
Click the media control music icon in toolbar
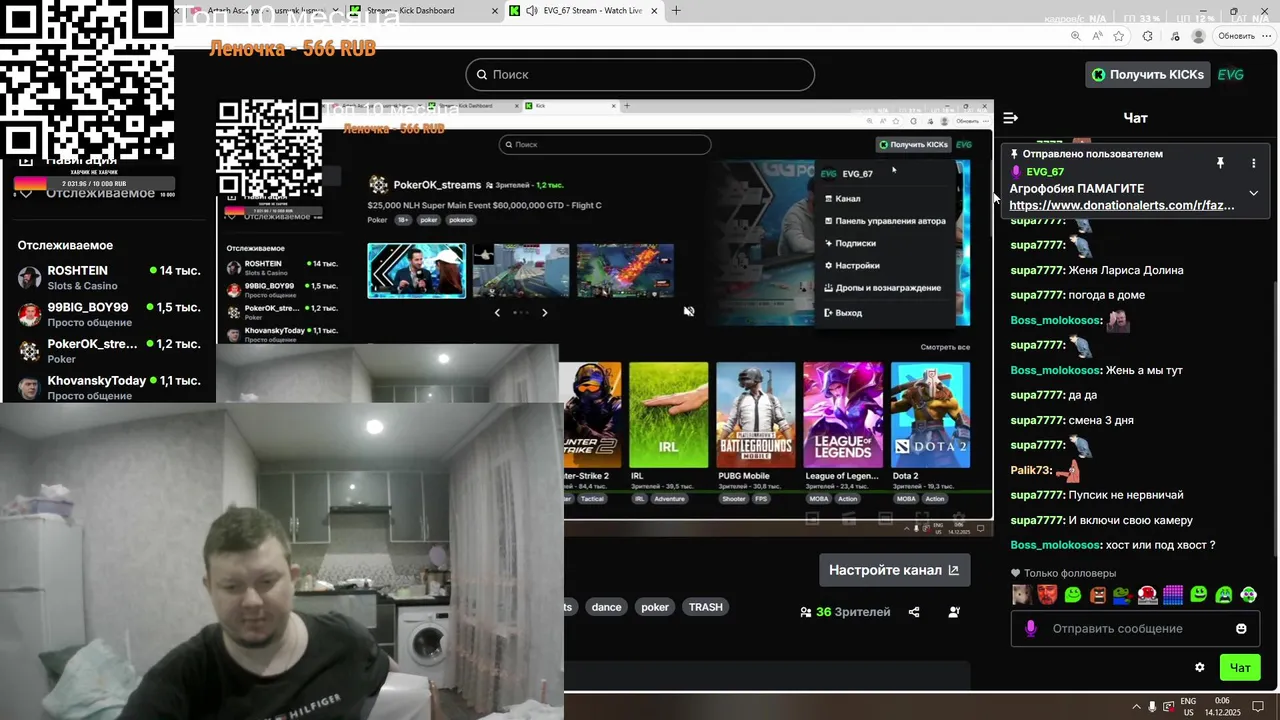pos(1174,36)
